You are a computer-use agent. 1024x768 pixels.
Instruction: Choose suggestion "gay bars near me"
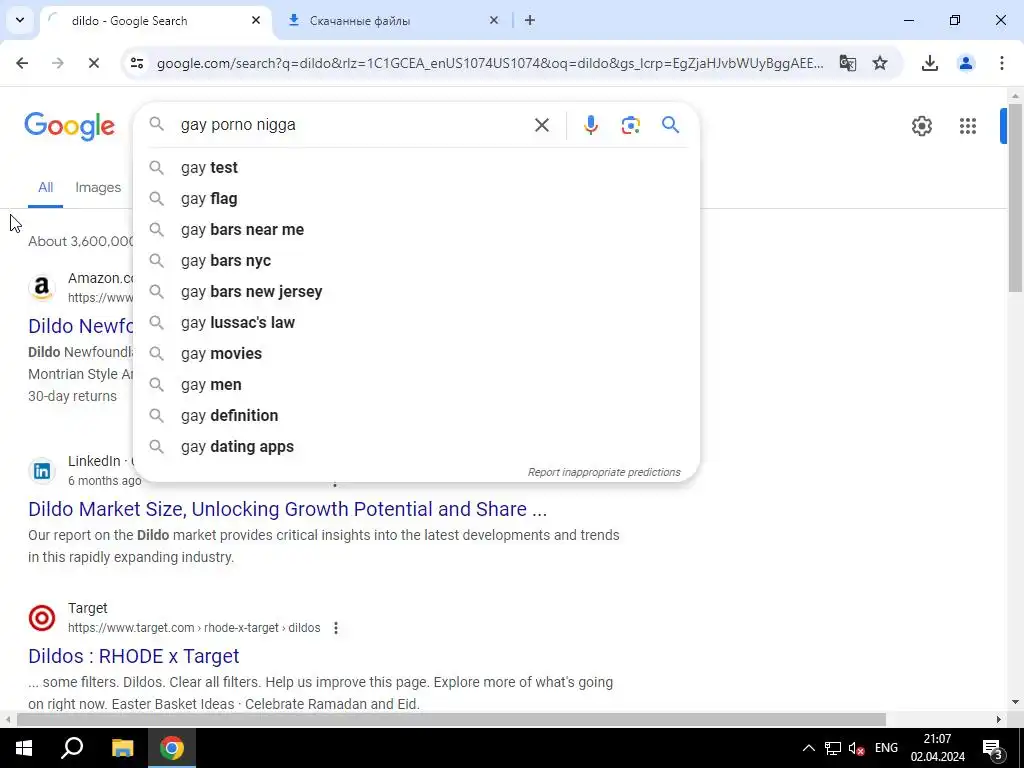click(416, 230)
